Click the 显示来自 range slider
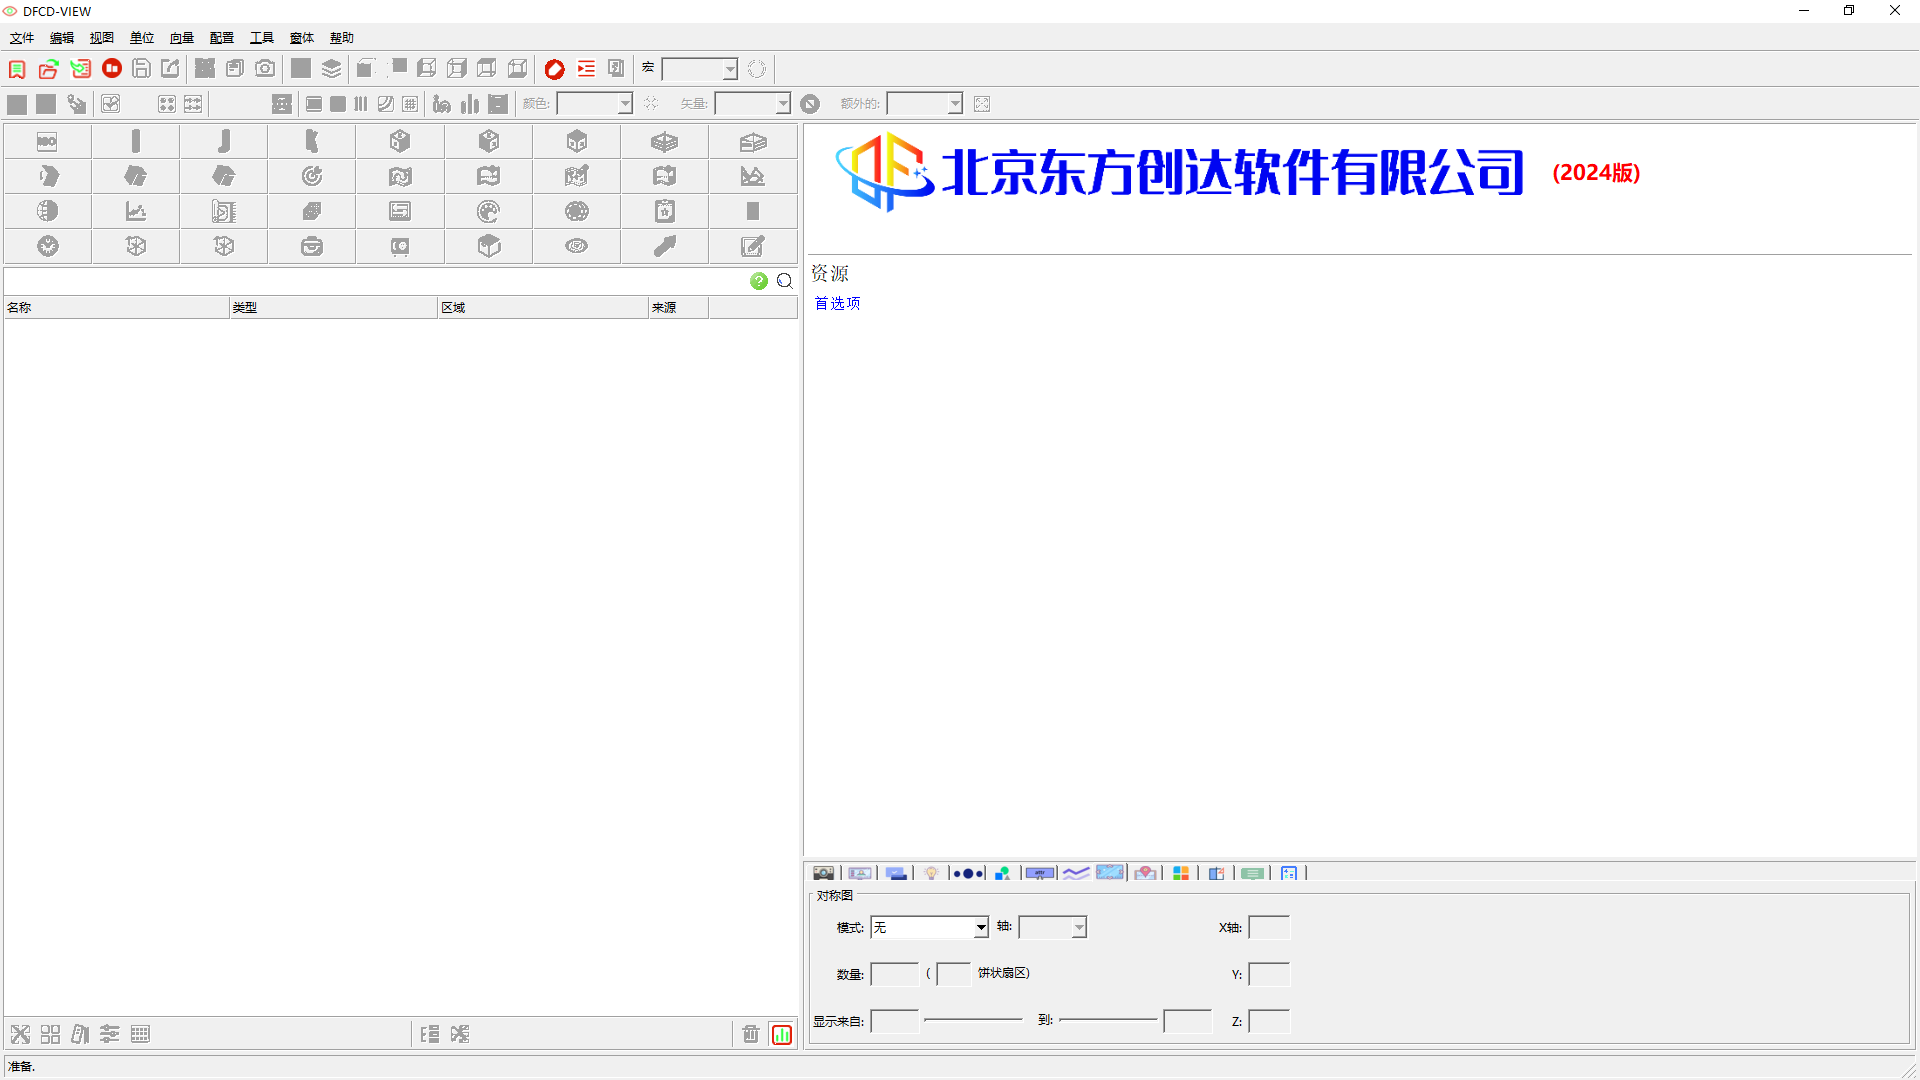The image size is (1920, 1080). click(973, 1020)
